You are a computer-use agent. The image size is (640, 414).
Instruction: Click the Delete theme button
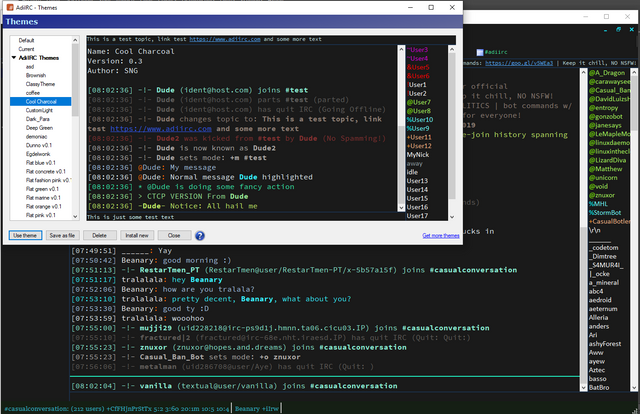pos(99,236)
